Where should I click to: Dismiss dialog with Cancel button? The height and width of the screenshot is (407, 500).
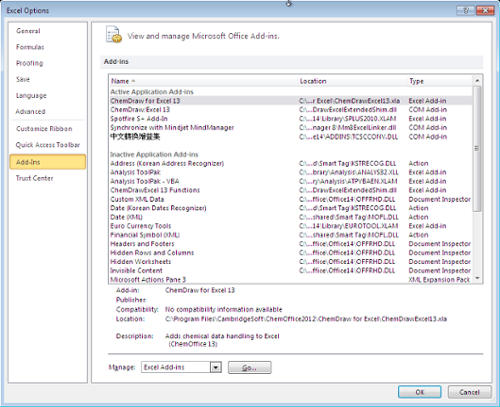click(469, 392)
